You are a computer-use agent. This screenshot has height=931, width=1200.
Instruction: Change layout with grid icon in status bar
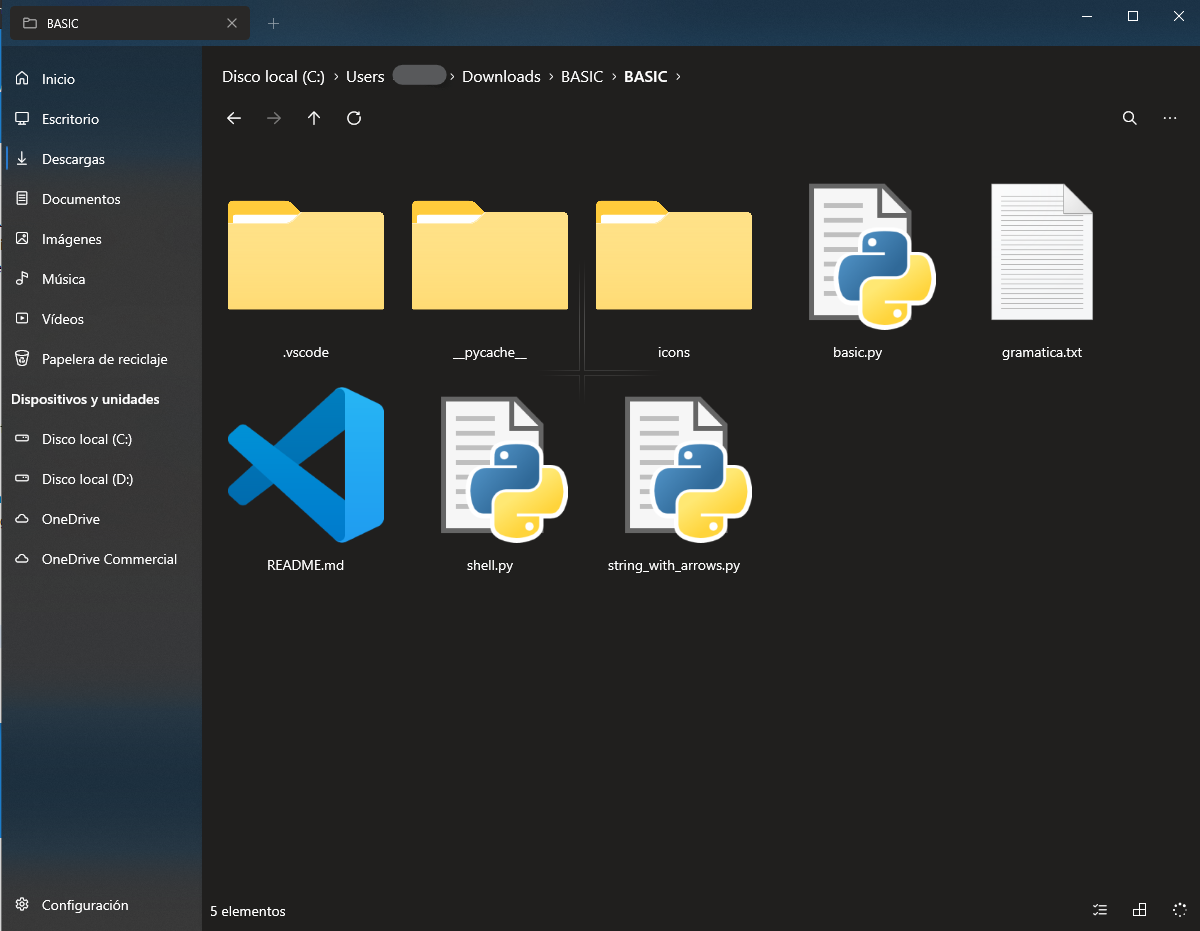(1139, 910)
